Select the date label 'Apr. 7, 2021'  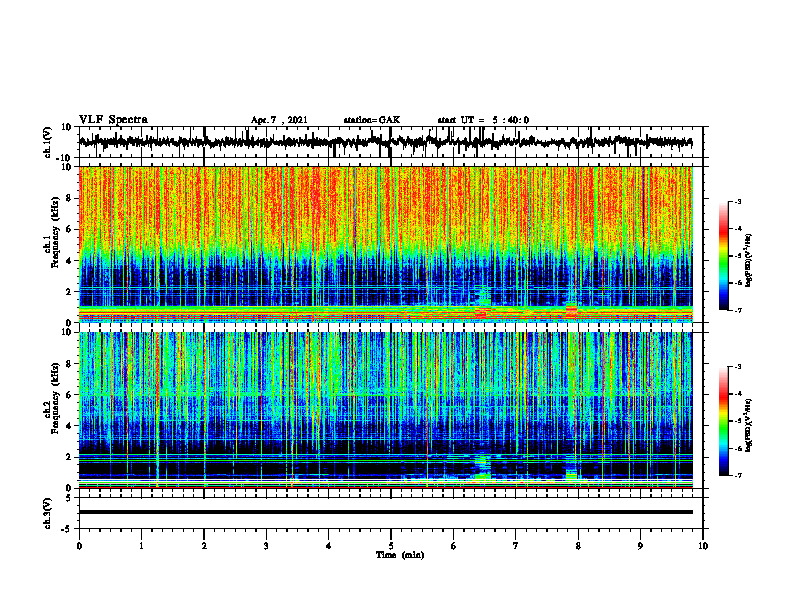[x=279, y=120]
